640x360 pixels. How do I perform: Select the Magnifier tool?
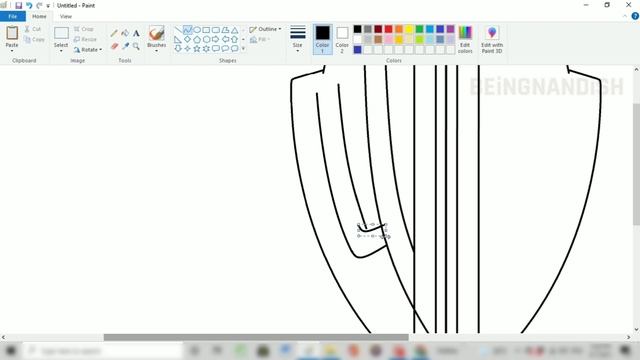pyautogui.click(x=136, y=46)
